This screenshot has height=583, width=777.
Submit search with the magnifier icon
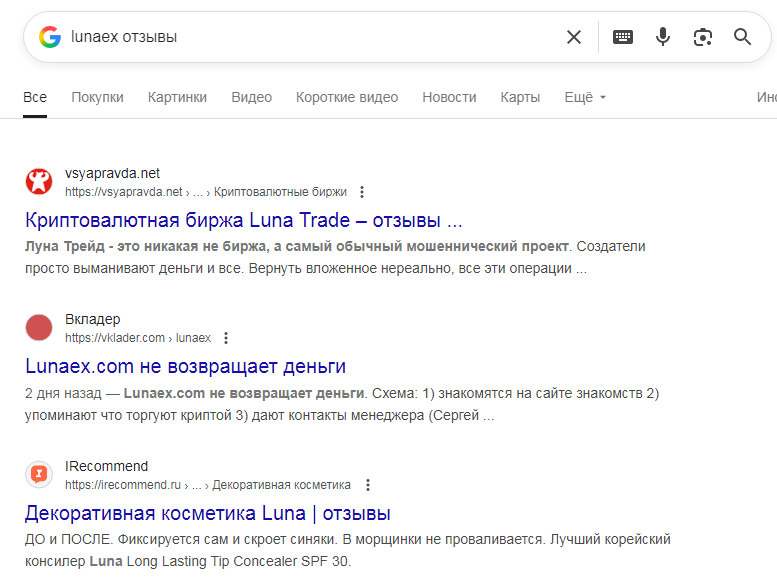point(742,37)
